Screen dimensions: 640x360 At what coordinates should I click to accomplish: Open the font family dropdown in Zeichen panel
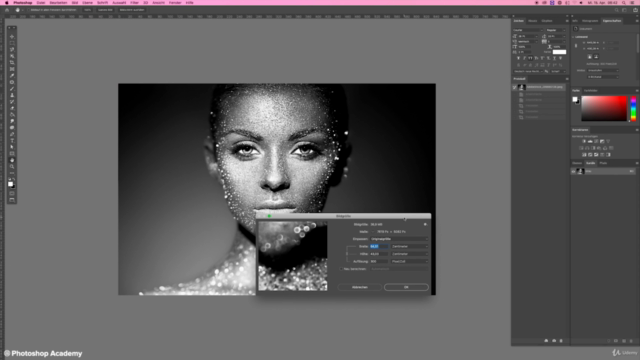[x=528, y=30]
